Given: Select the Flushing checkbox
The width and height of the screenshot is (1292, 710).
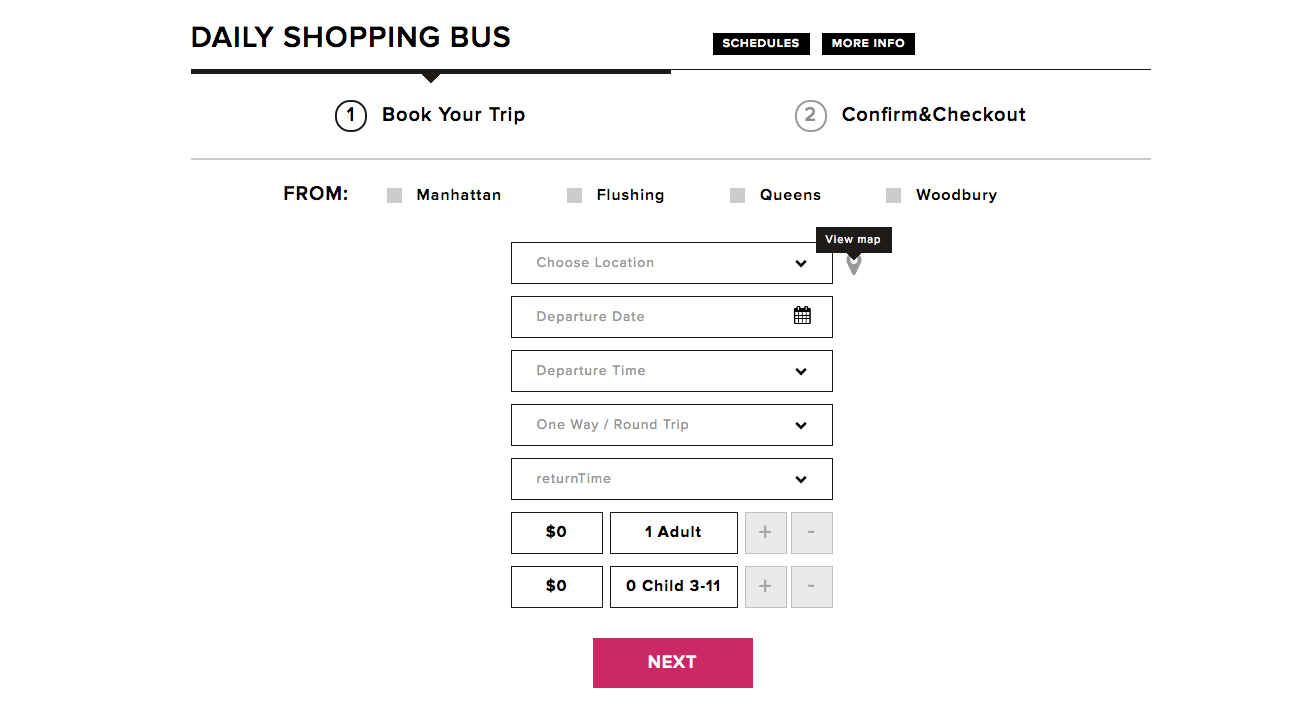Looking at the screenshot, I should pyautogui.click(x=574, y=196).
